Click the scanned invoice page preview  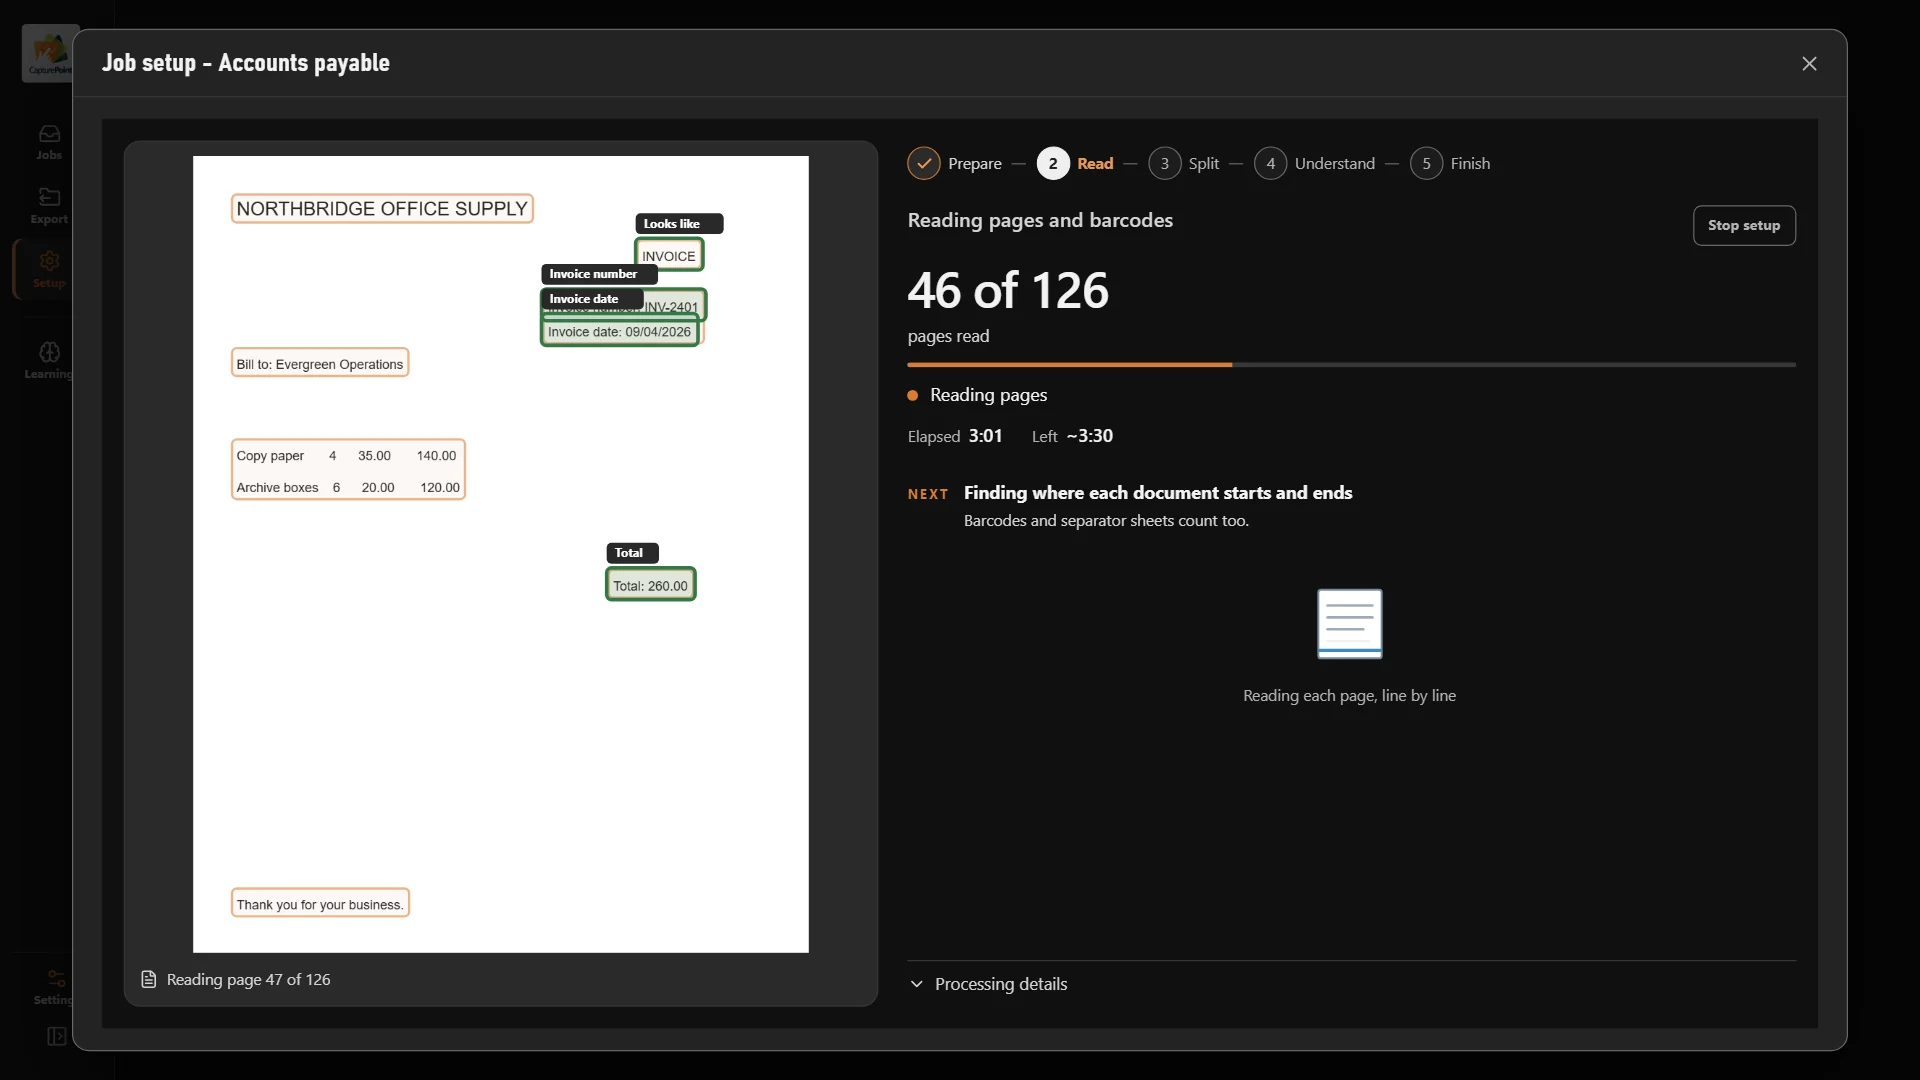500,554
